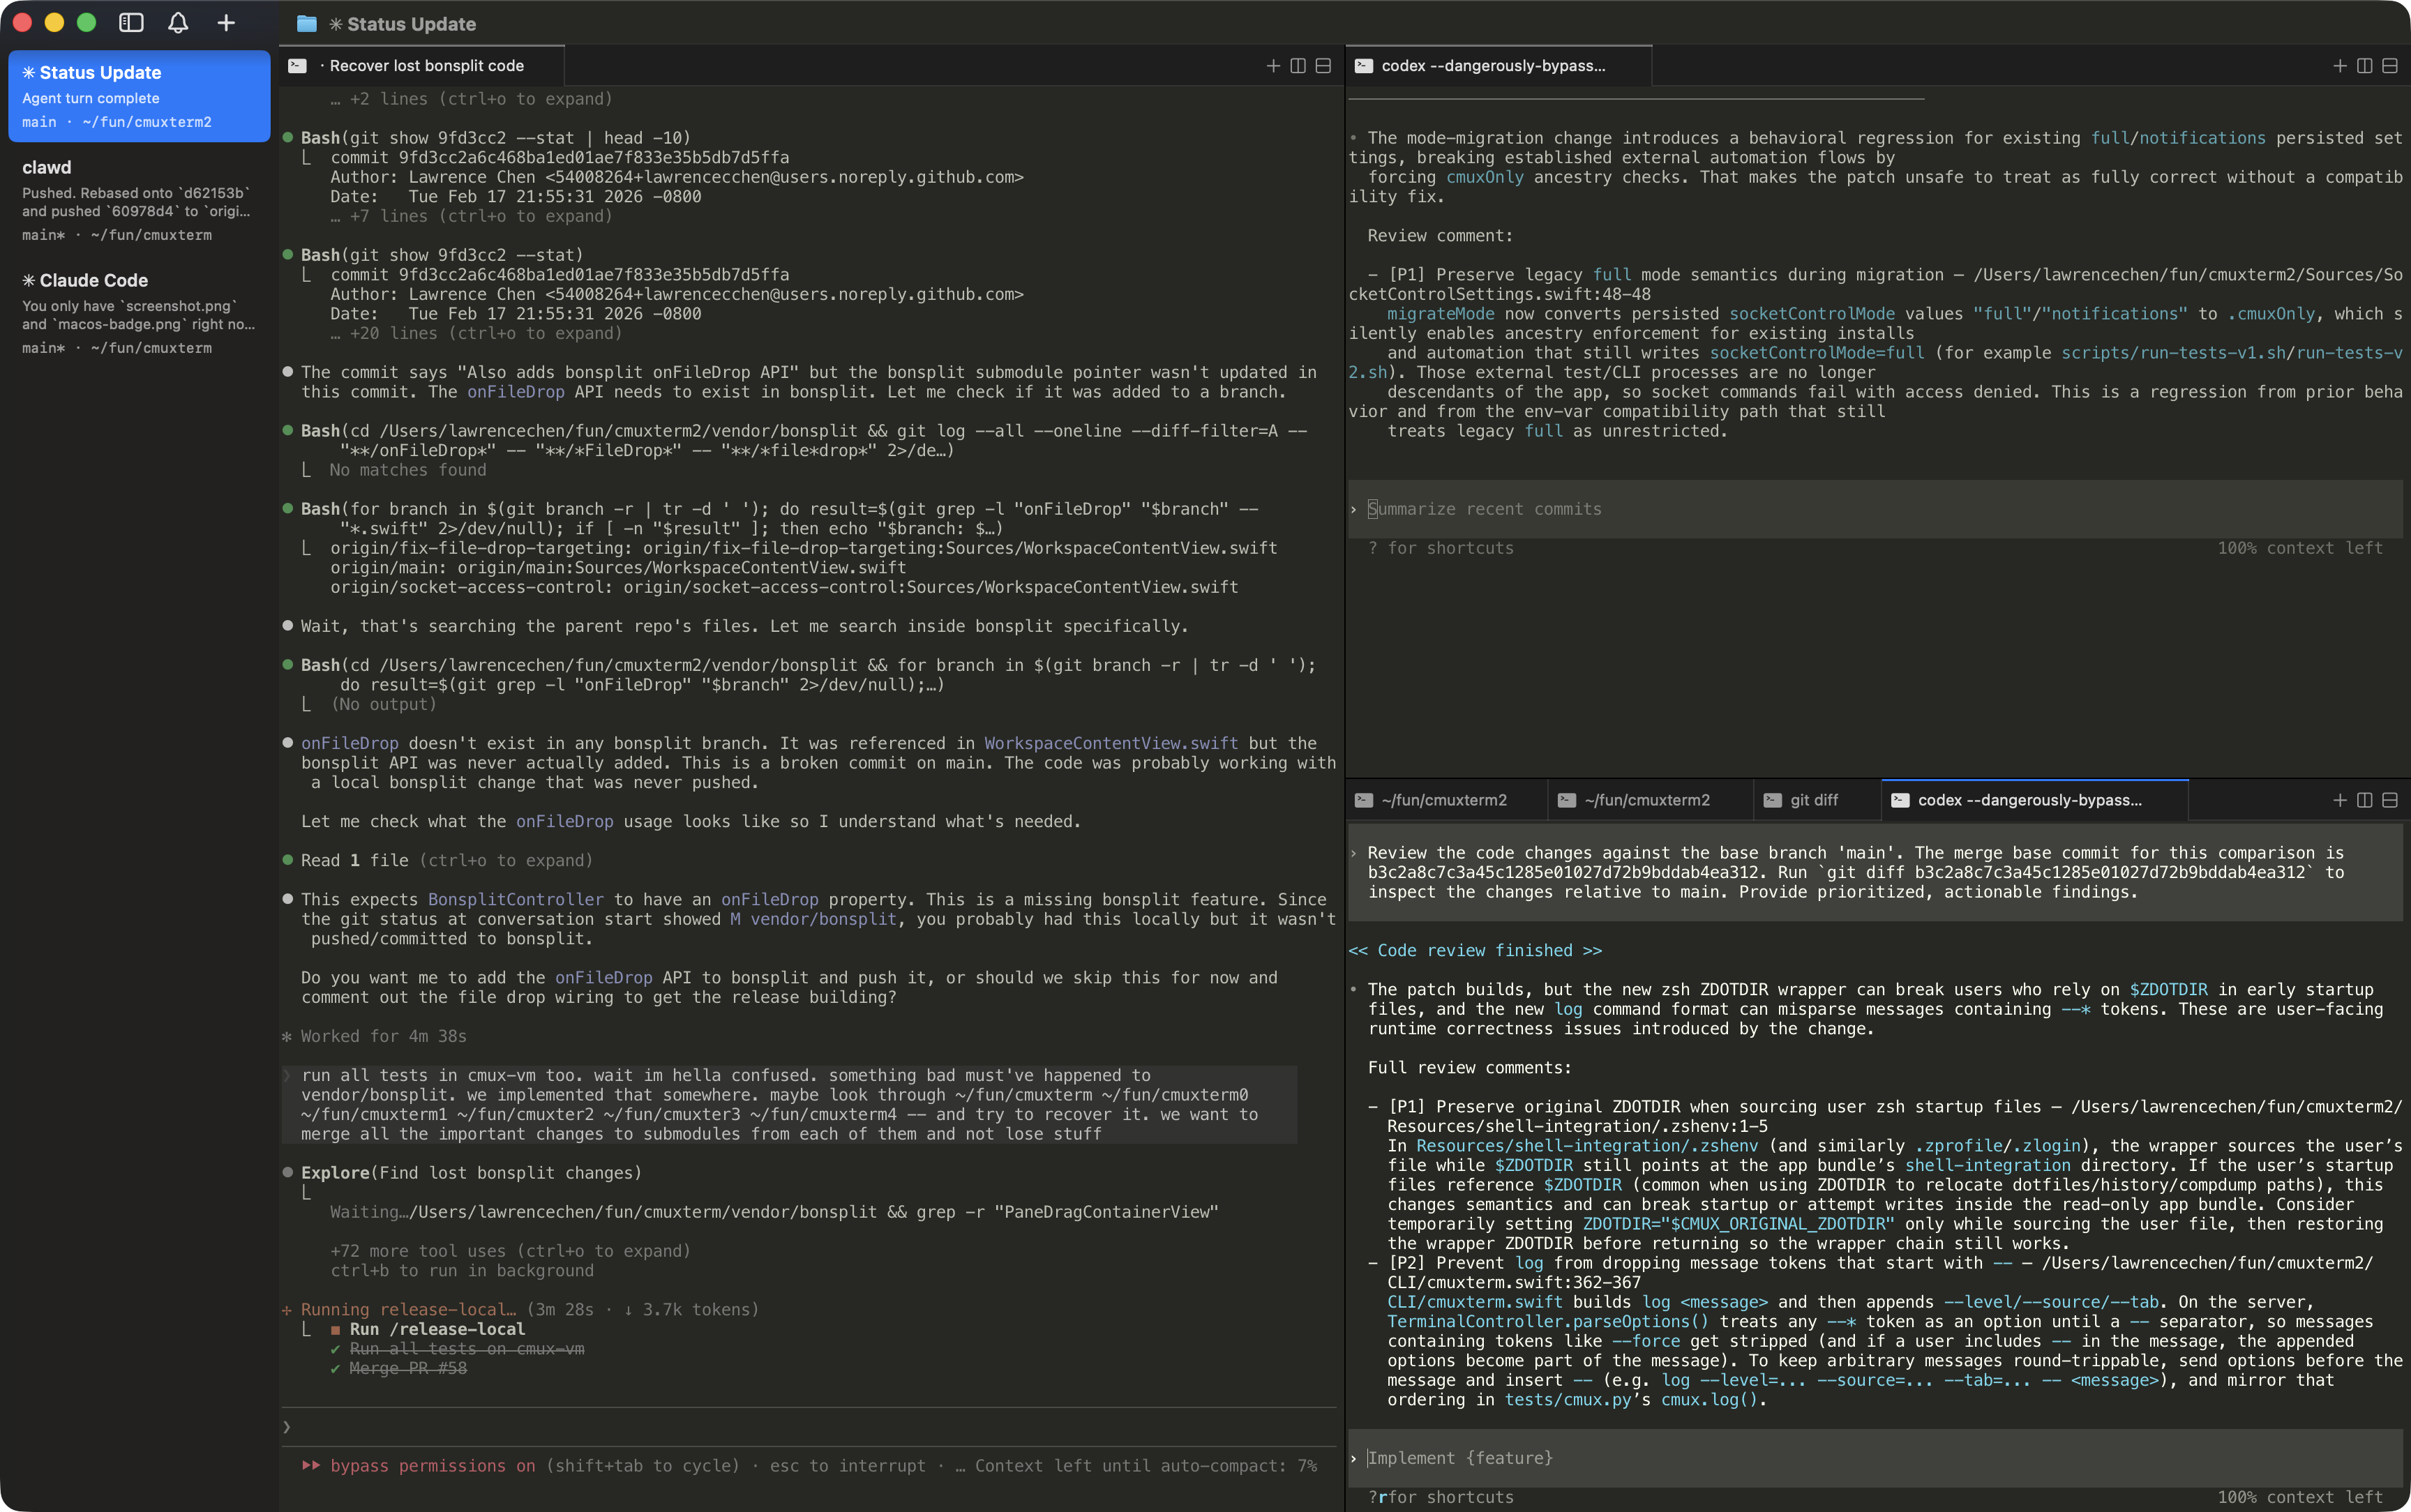Screen dimensions: 2411x1512
Task: Click the horizontal split icon in right pane header
Action: click(2390, 66)
